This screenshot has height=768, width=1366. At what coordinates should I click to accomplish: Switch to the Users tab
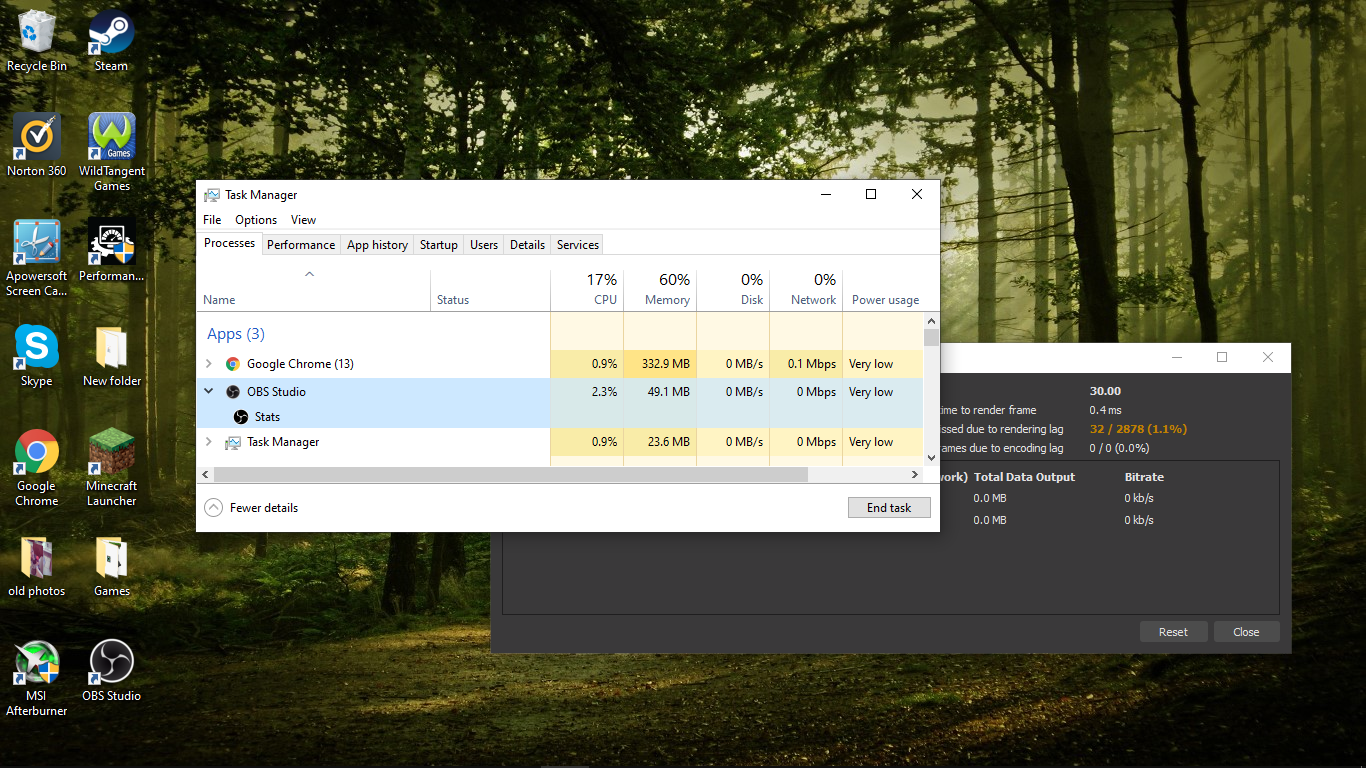point(484,245)
